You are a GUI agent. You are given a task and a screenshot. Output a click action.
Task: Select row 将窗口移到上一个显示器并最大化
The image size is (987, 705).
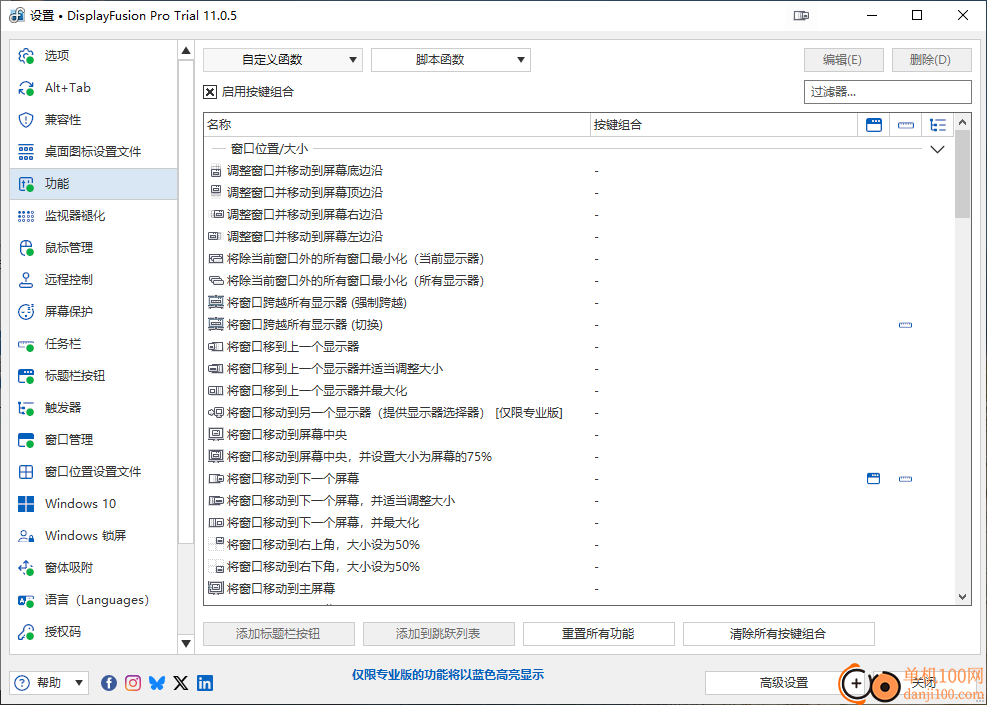(x=579, y=391)
